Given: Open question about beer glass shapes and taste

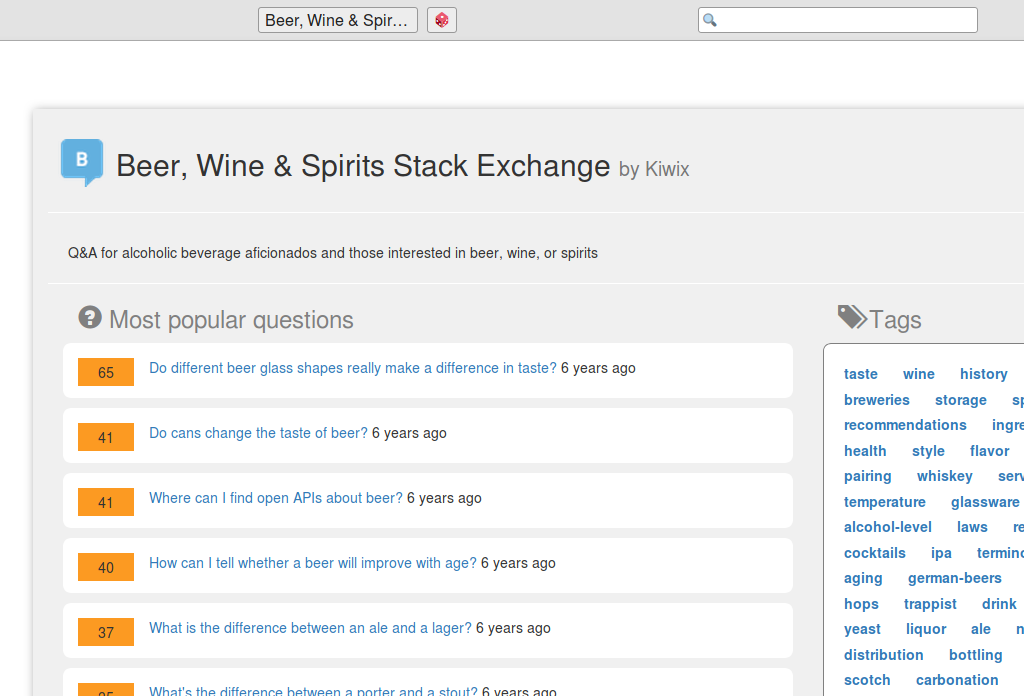Looking at the screenshot, I should tap(353, 368).
